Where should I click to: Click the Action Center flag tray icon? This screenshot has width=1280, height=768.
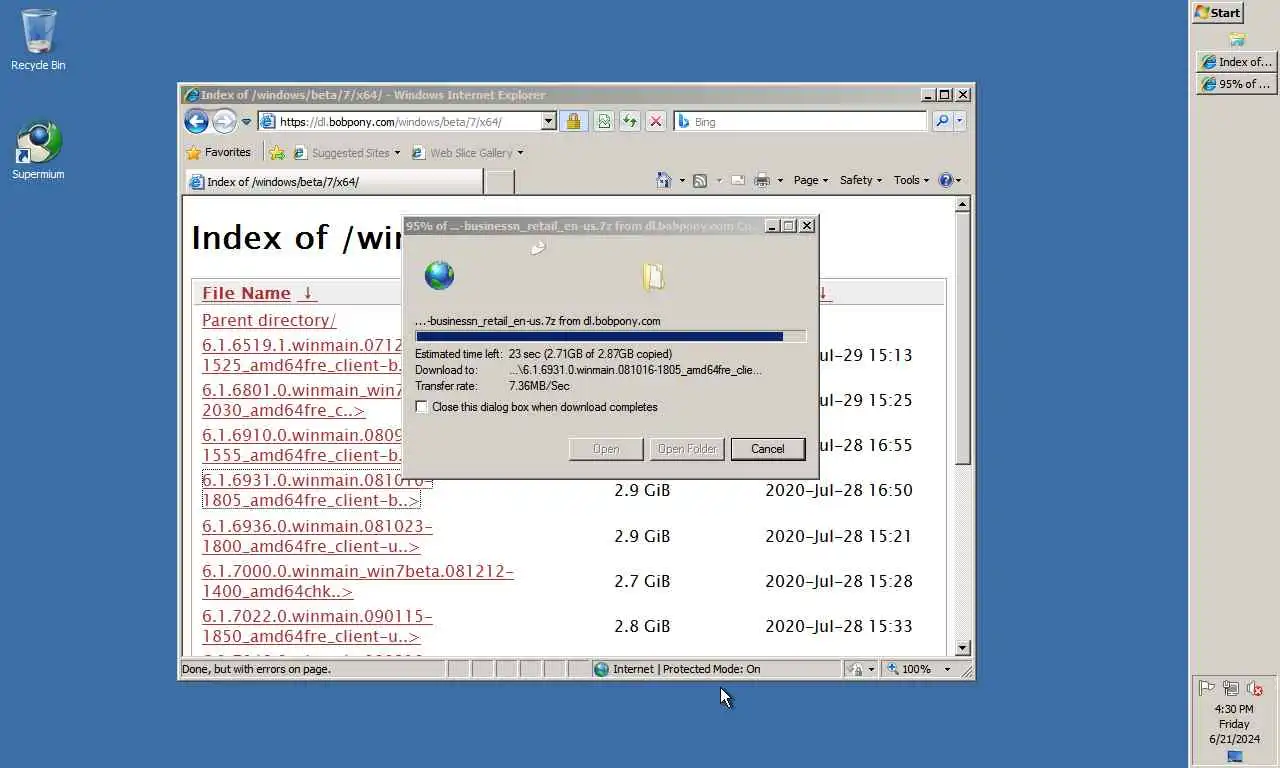point(1206,688)
